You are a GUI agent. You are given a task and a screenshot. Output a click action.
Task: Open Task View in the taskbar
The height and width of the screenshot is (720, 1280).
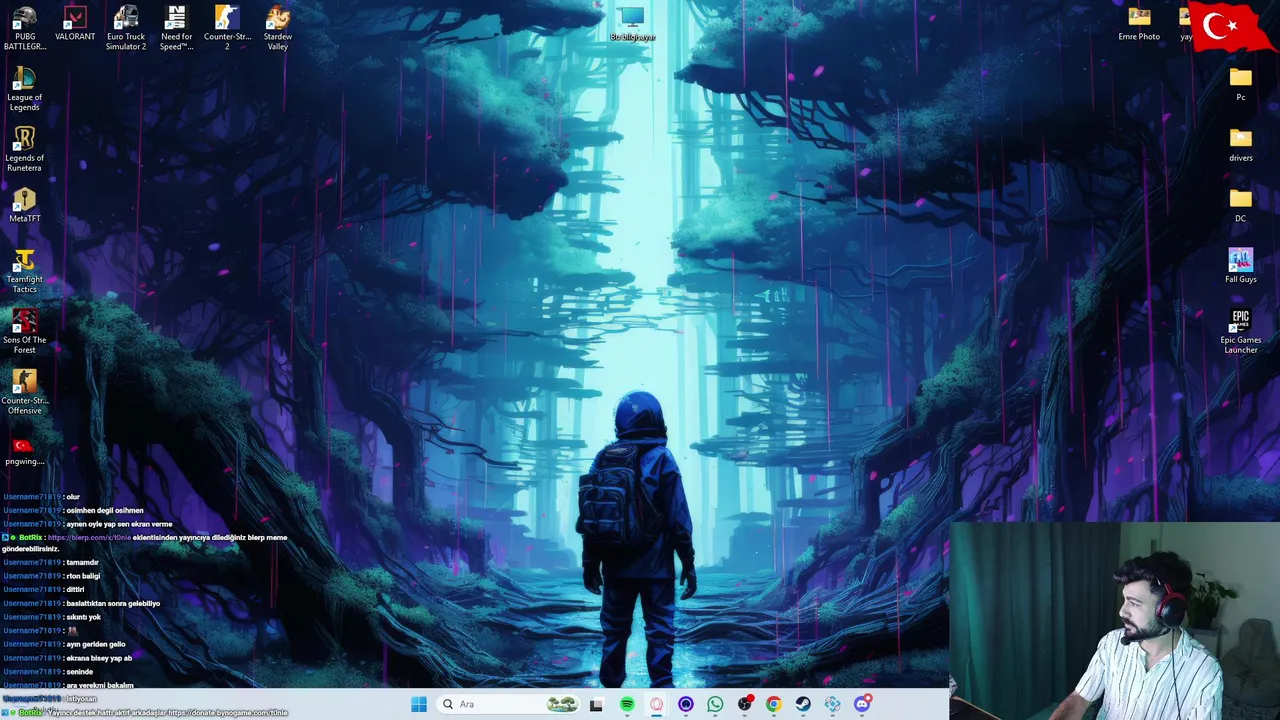(x=596, y=704)
